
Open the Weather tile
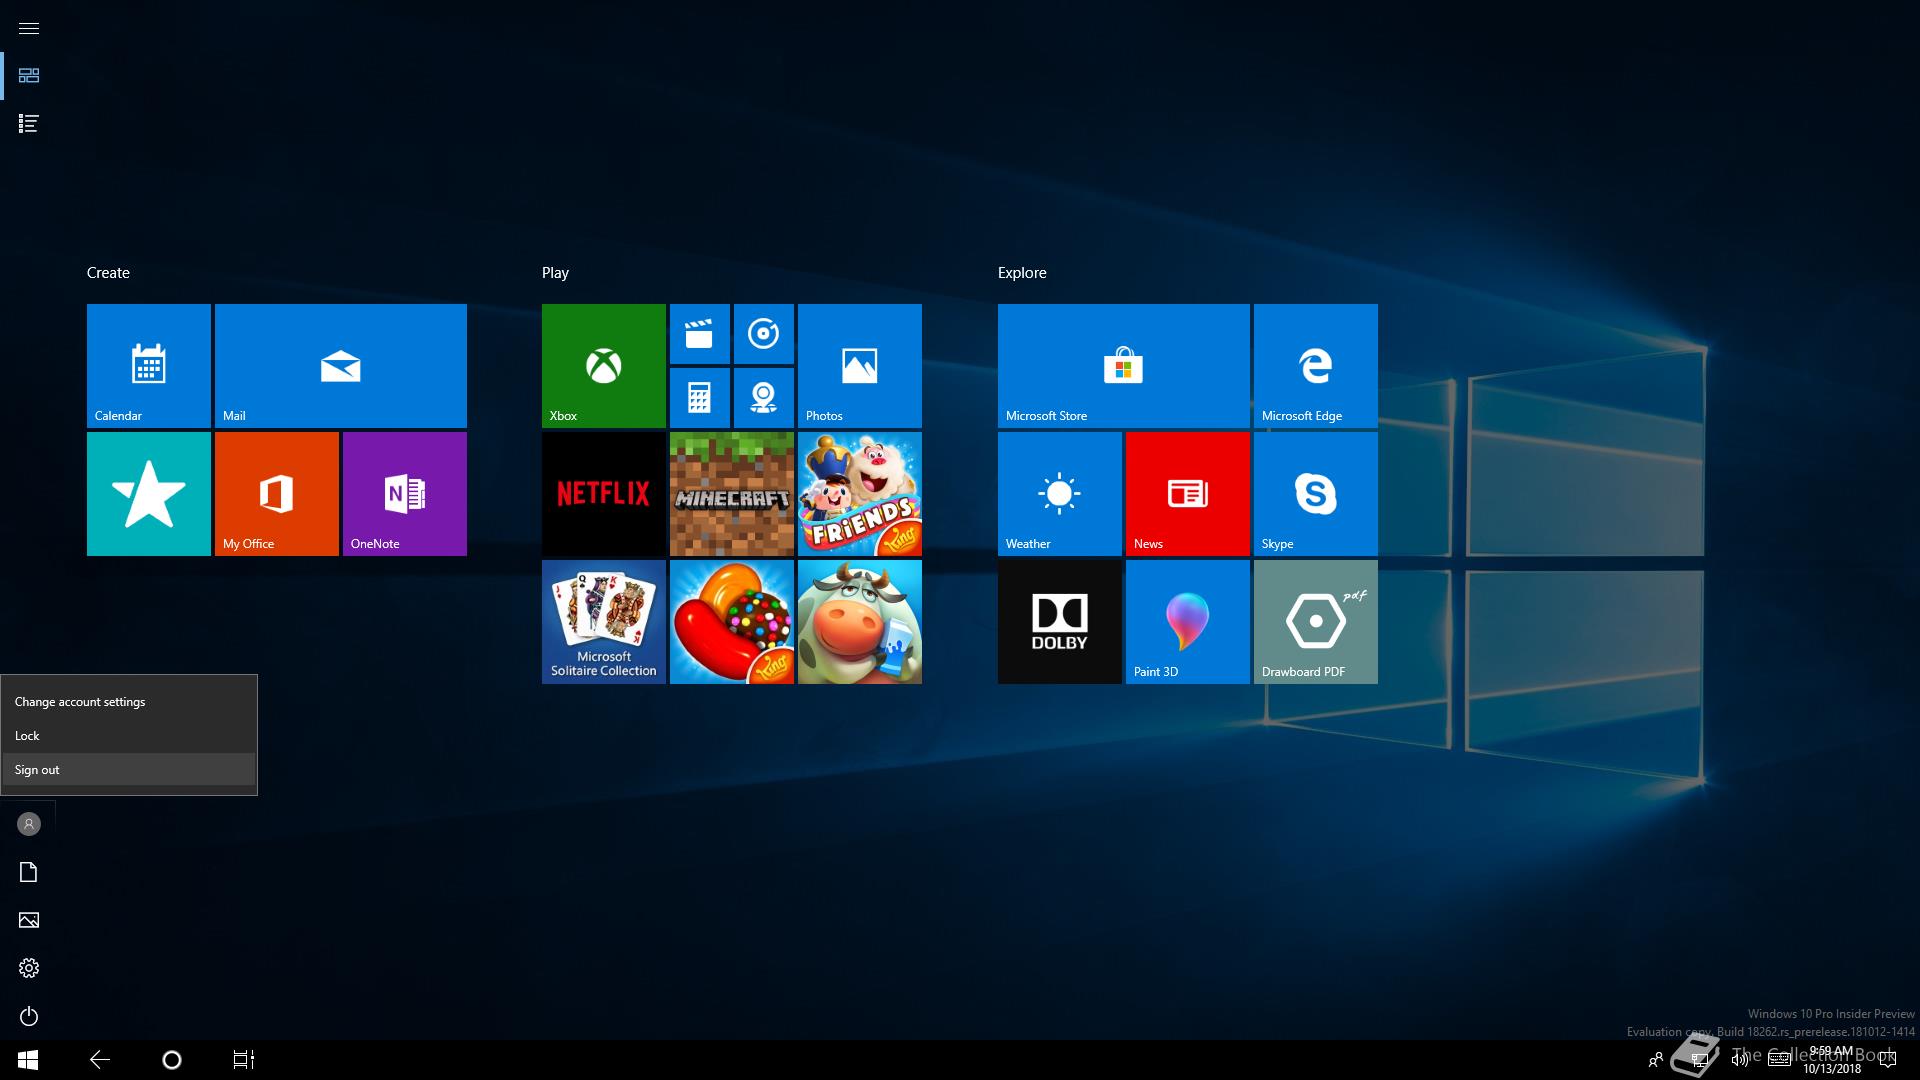tap(1060, 494)
